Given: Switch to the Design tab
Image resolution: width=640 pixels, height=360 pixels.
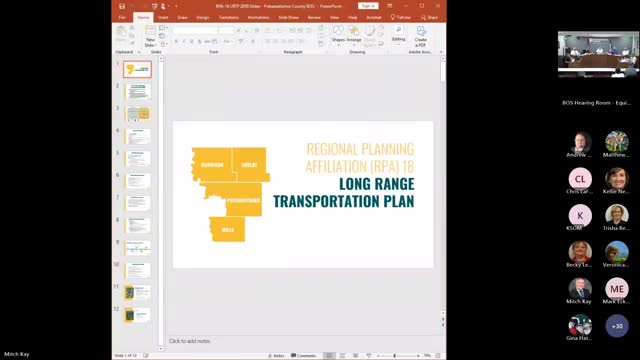Looking at the screenshot, I should point(203,18).
